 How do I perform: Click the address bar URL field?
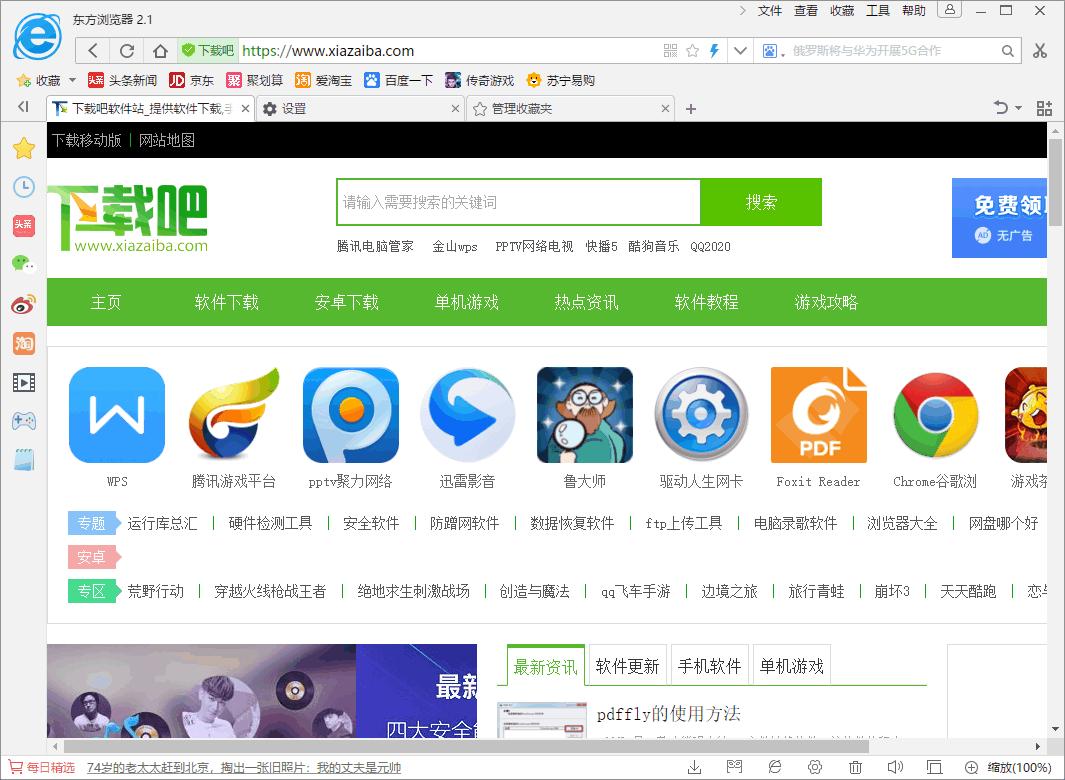tap(448, 51)
